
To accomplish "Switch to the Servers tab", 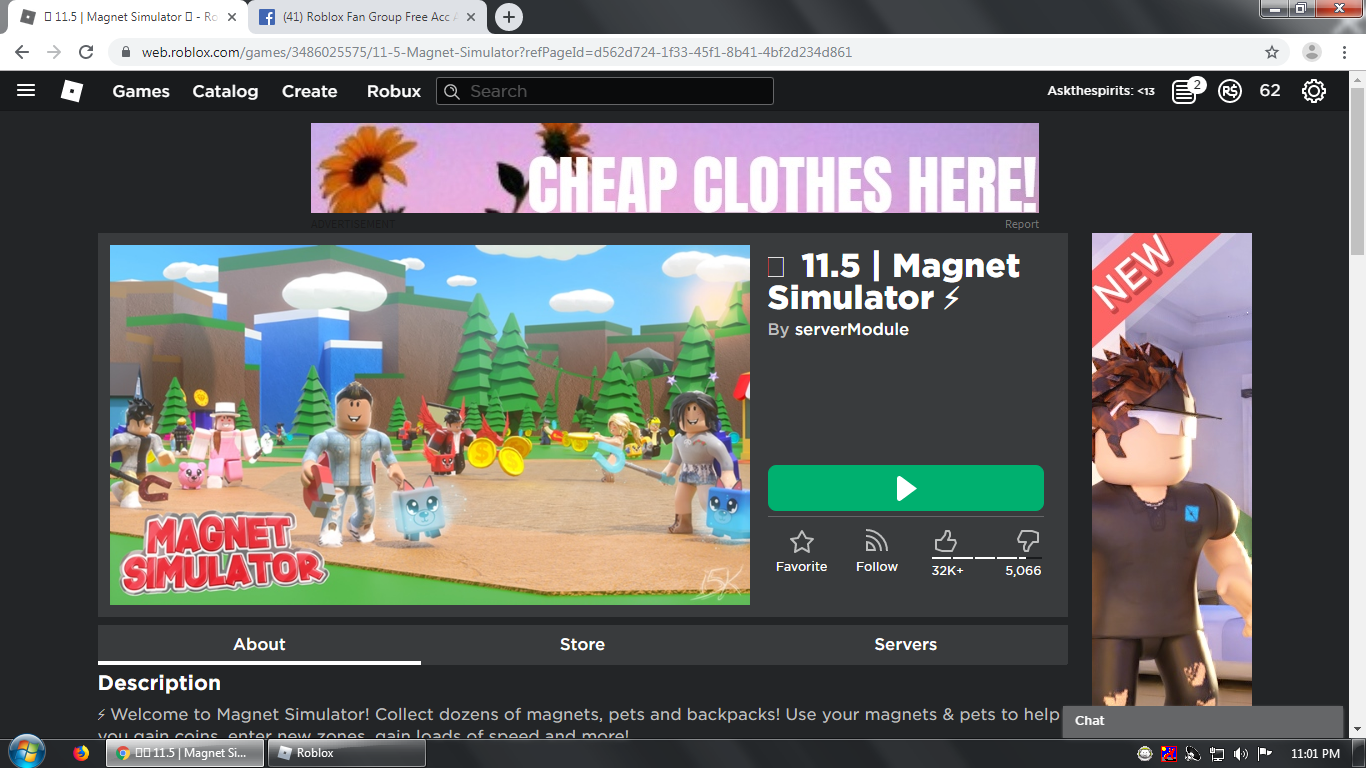I will click(906, 645).
